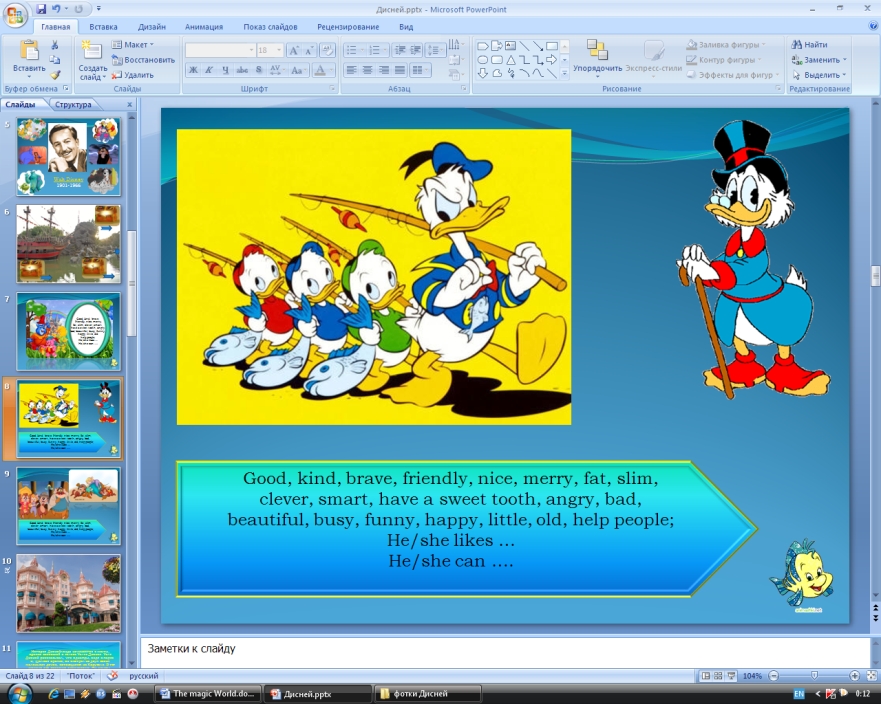Open the line spacing dropdown
Screen dimensions: 881x704
[435, 51]
